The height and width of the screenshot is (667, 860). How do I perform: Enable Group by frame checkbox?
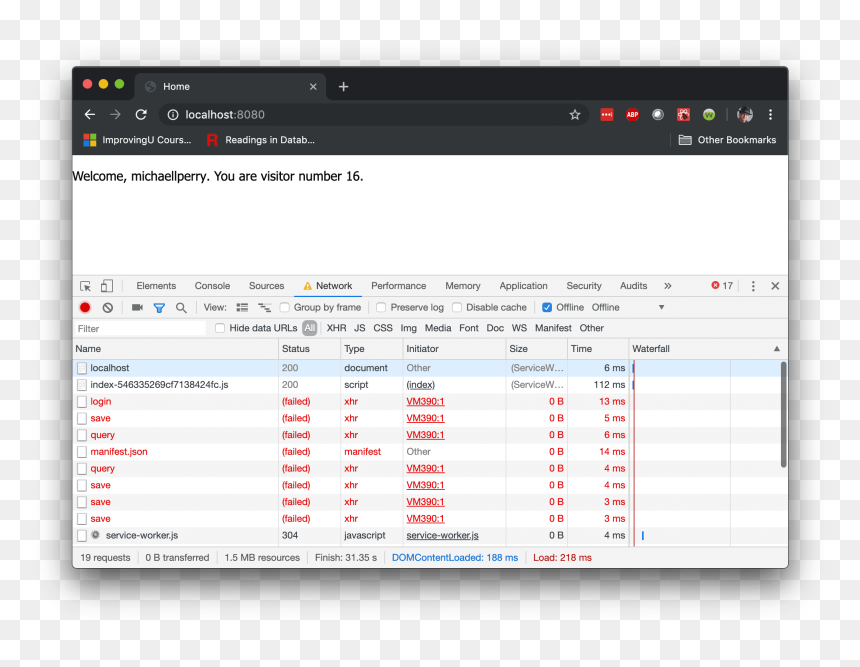285,307
